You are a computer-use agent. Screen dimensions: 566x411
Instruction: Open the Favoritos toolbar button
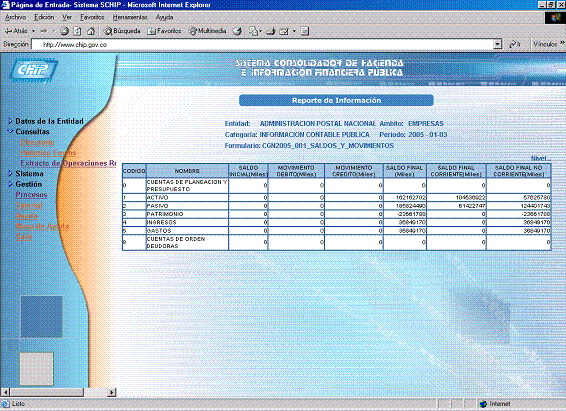coord(164,31)
